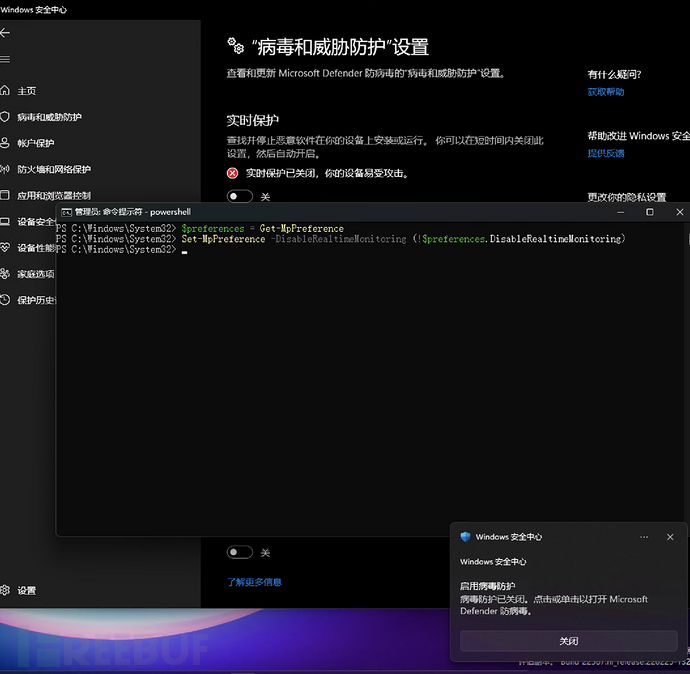The width and height of the screenshot is (690, 674).
Task: Click the 更改你的隐私设置 heading
Action: pyautogui.click(x=627, y=198)
